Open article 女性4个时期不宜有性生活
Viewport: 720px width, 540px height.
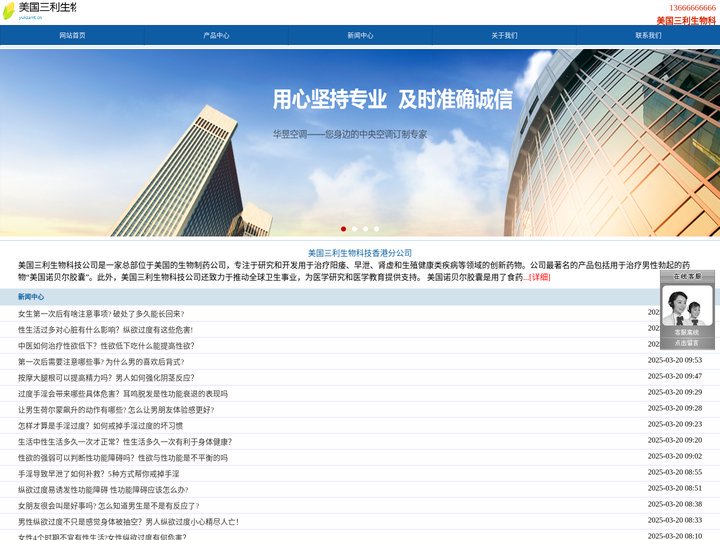(x=102, y=537)
